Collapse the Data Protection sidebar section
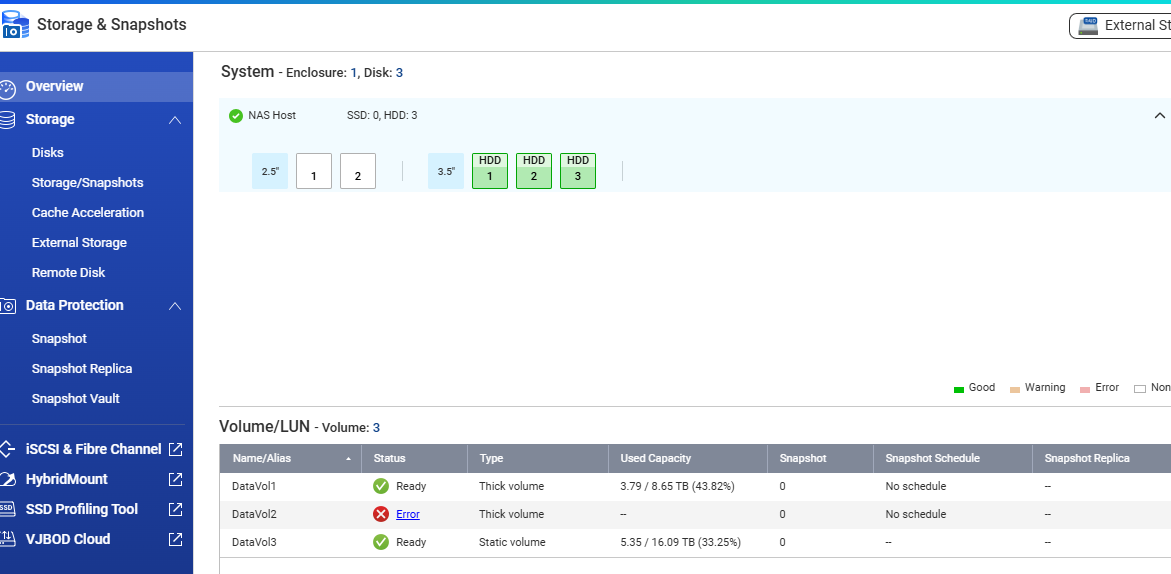The width and height of the screenshot is (1171, 574). 175,306
